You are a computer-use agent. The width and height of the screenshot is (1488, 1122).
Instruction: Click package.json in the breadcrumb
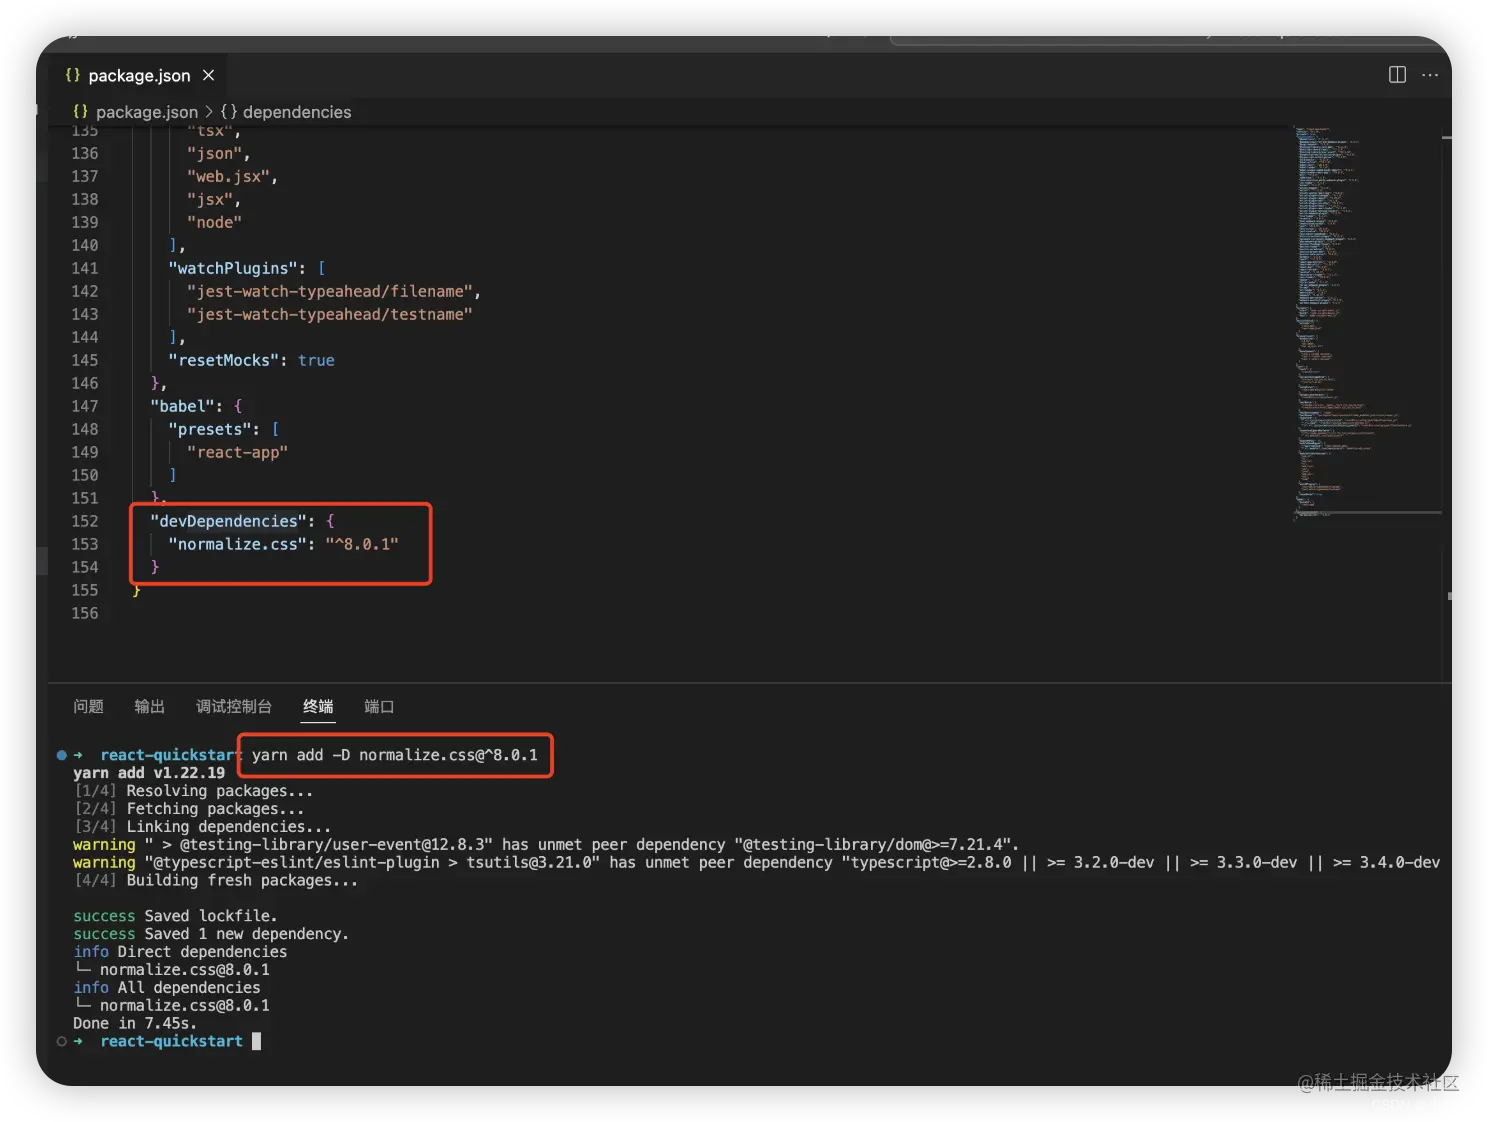click(146, 112)
